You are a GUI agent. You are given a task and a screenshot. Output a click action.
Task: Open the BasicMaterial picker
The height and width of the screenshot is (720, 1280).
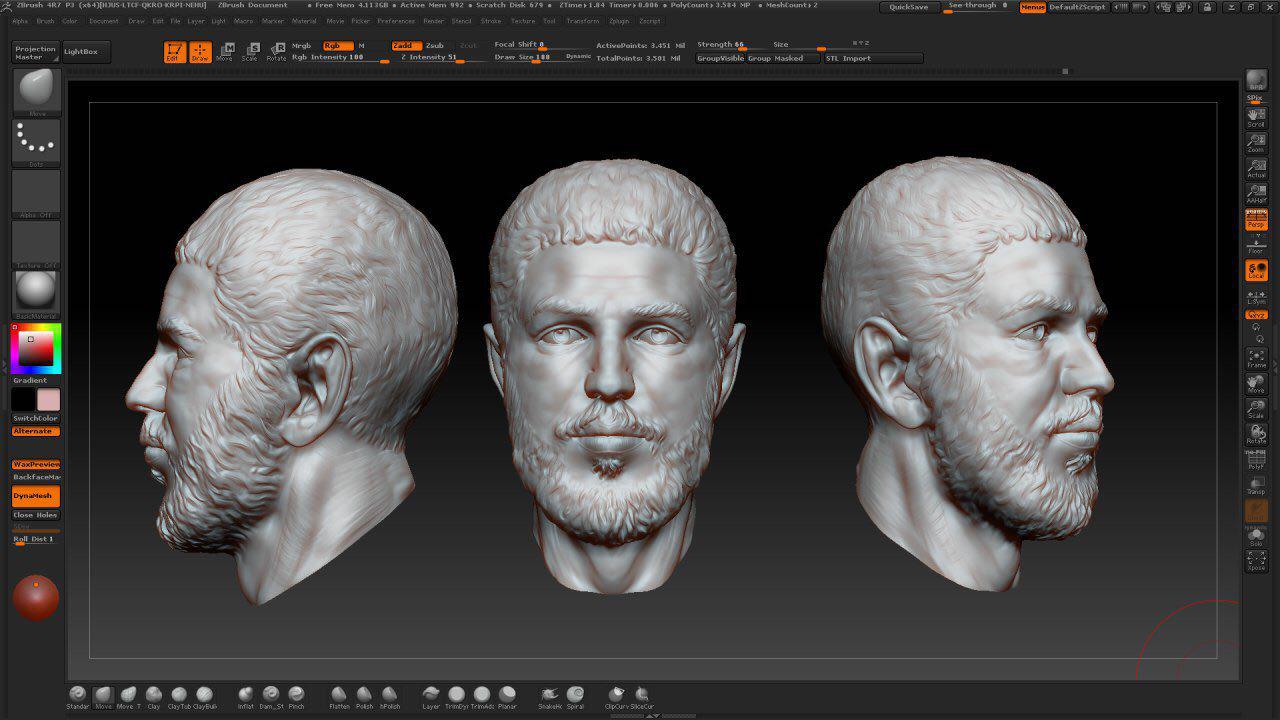(36, 296)
